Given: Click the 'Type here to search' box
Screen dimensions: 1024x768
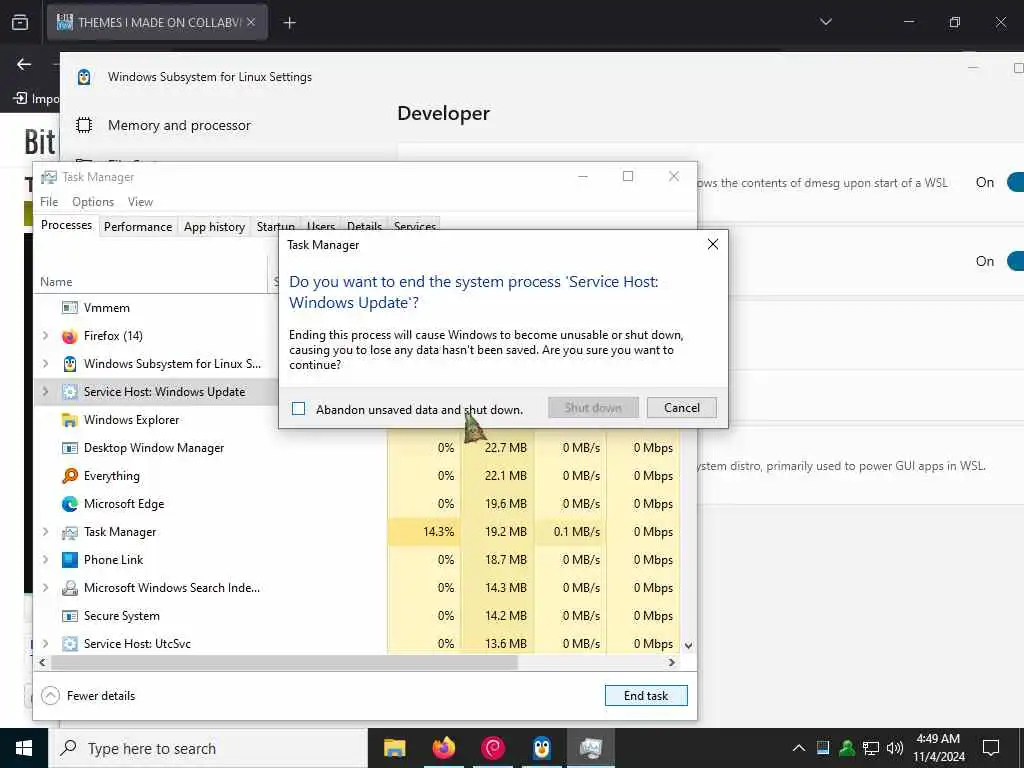Looking at the screenshot, I should coord(208,748).
